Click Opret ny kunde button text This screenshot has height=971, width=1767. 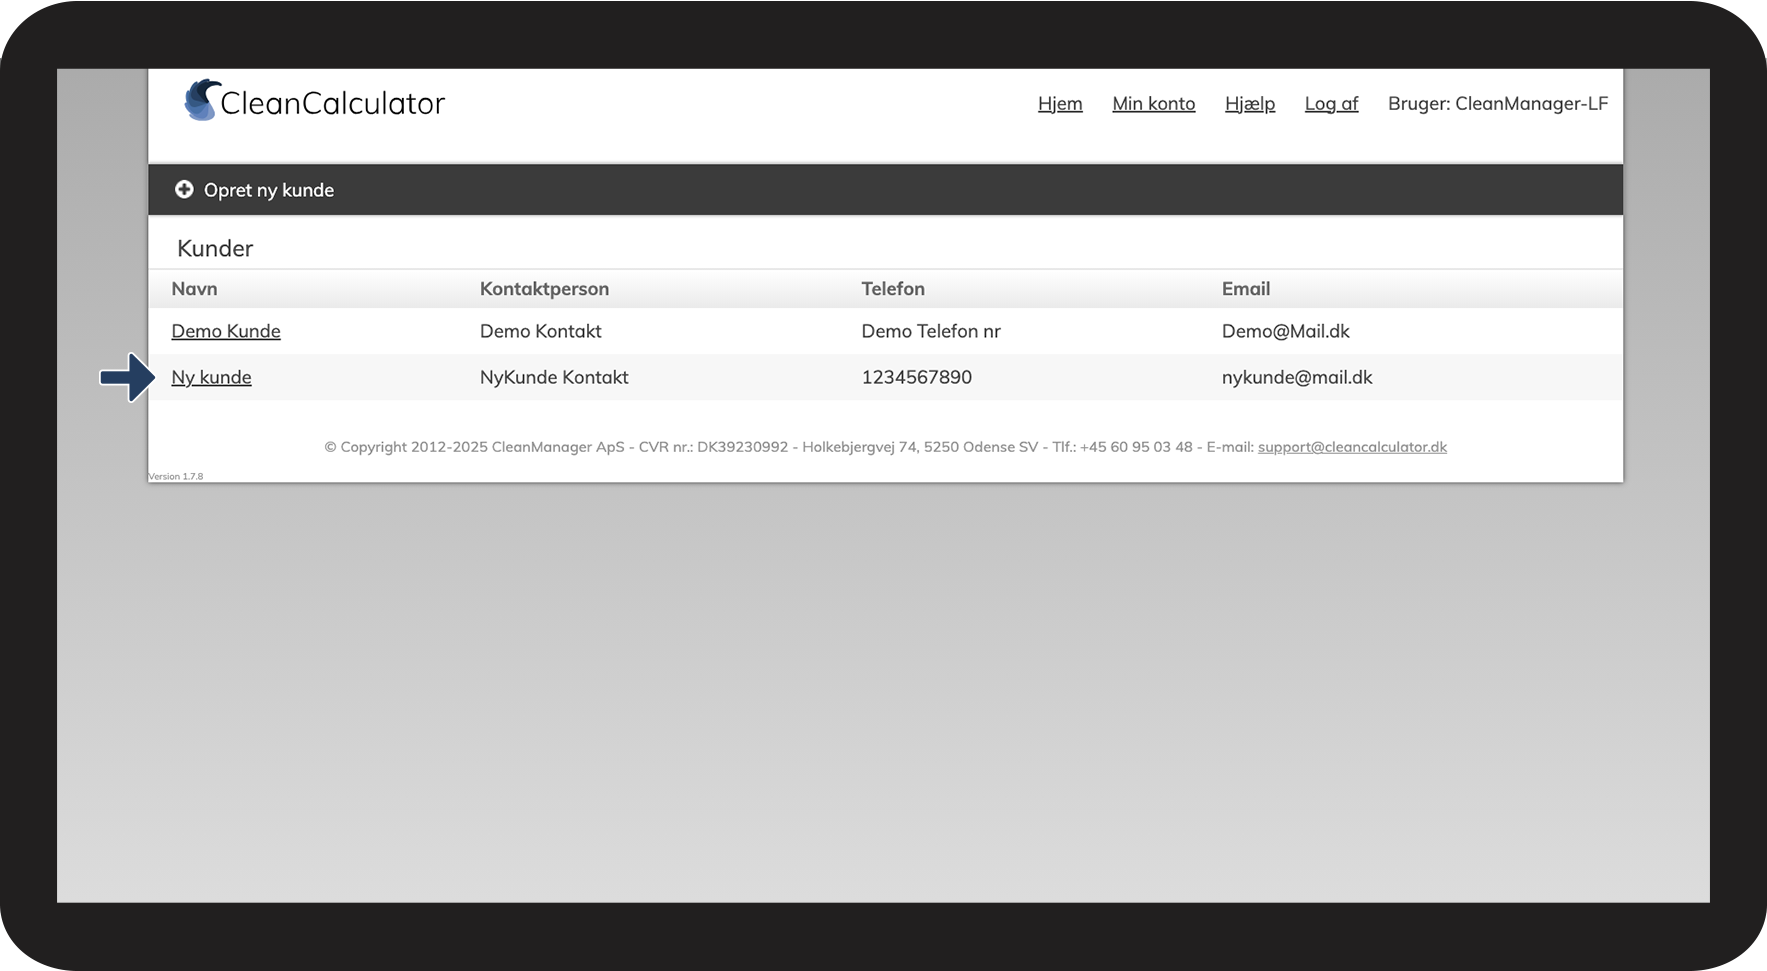point(269,190)
